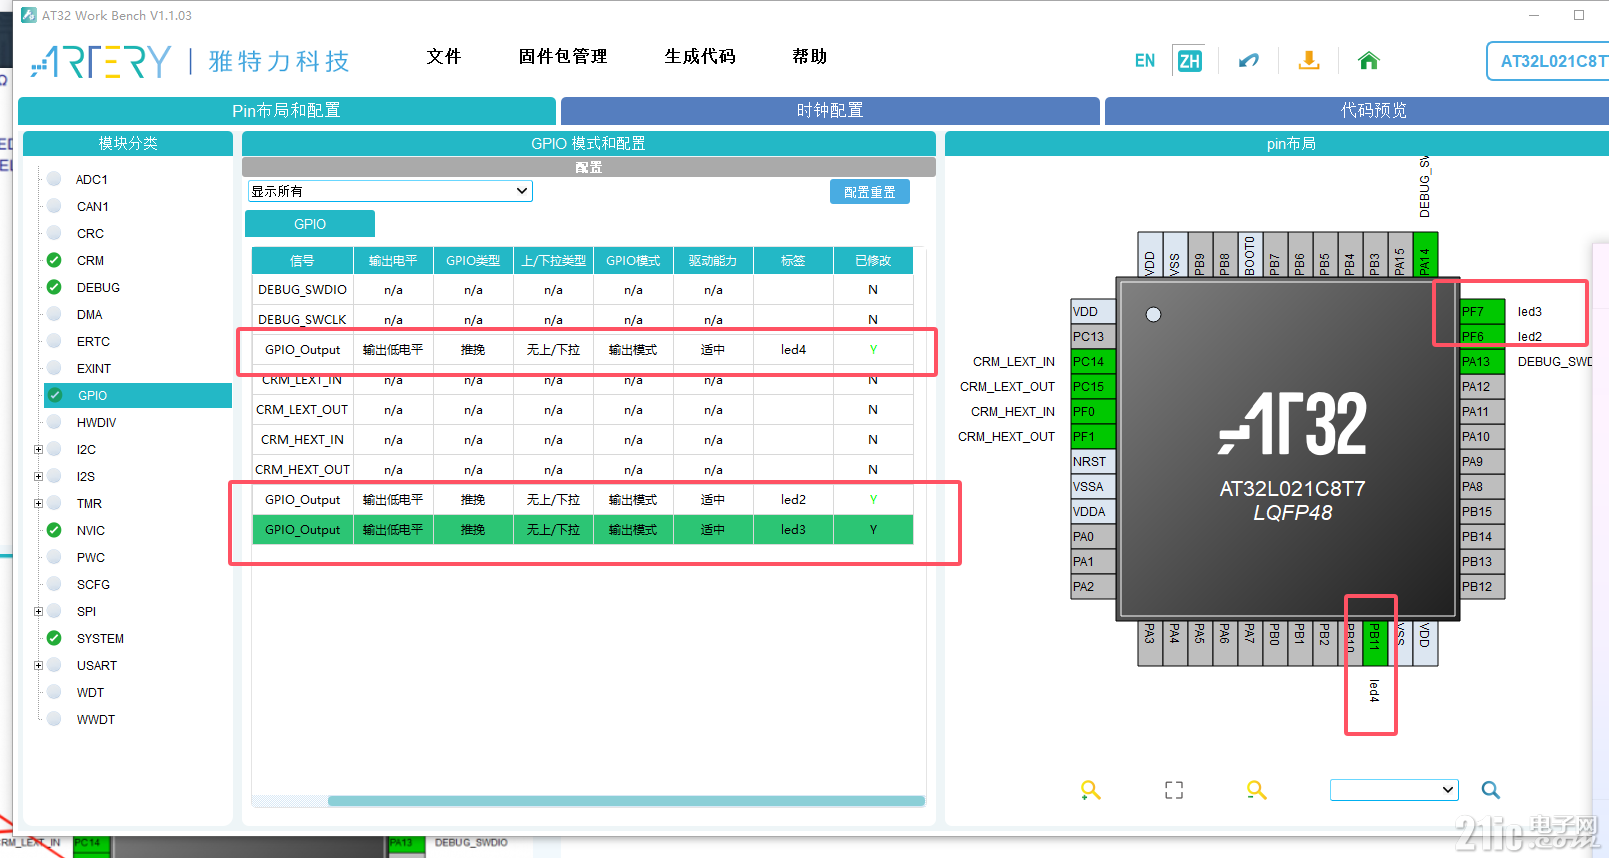This screenshot has width=1609, height=858.
Task: Click the AT32L021C8T chip name button
Action: (1548, 61)
